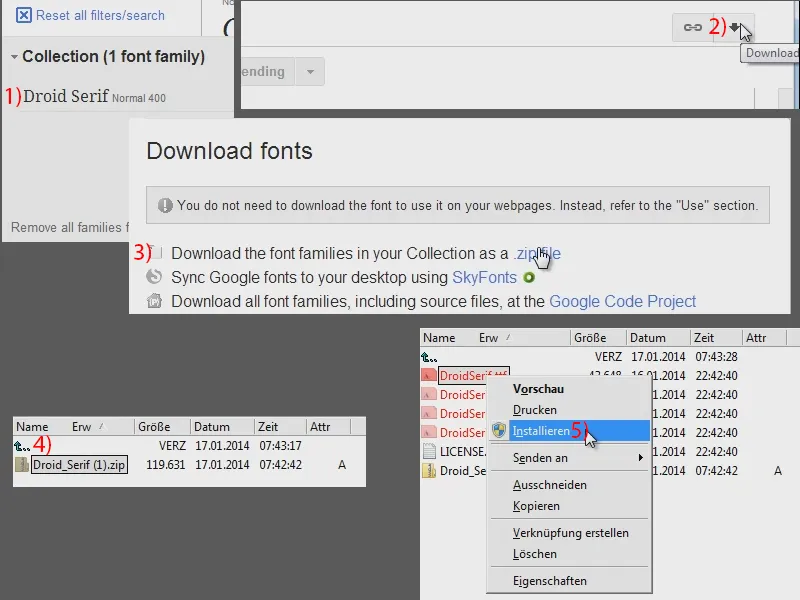Select the LICENSE. file name

[x=463, y=452]
